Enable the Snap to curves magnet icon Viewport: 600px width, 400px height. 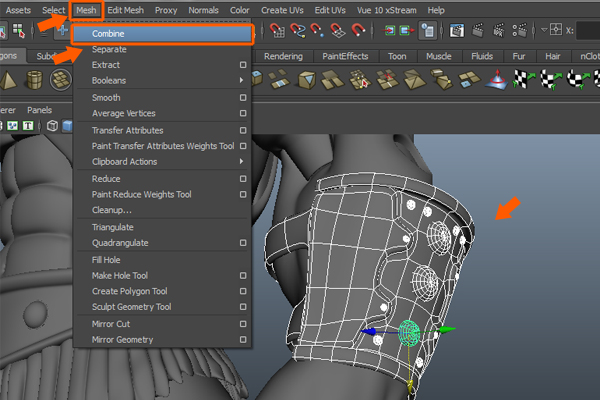(296, 31)
